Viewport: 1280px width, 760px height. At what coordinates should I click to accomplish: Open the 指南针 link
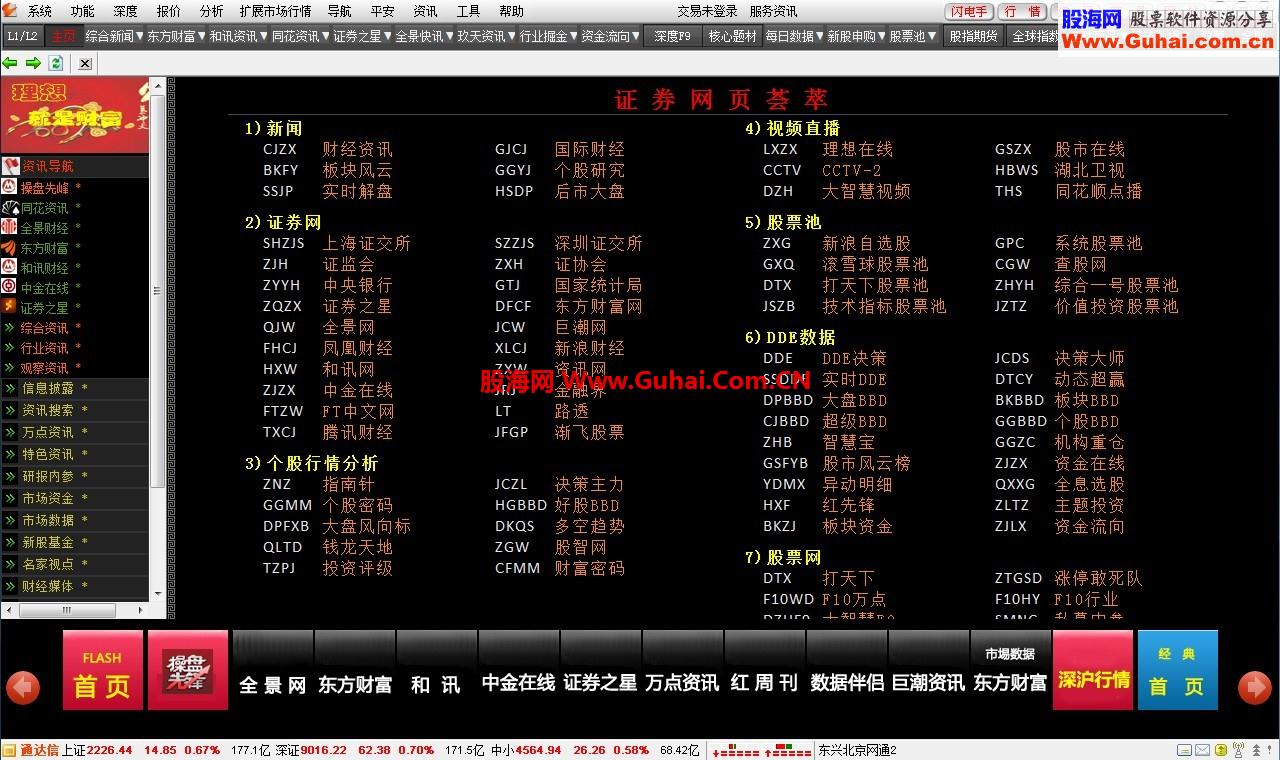[348, 484]
